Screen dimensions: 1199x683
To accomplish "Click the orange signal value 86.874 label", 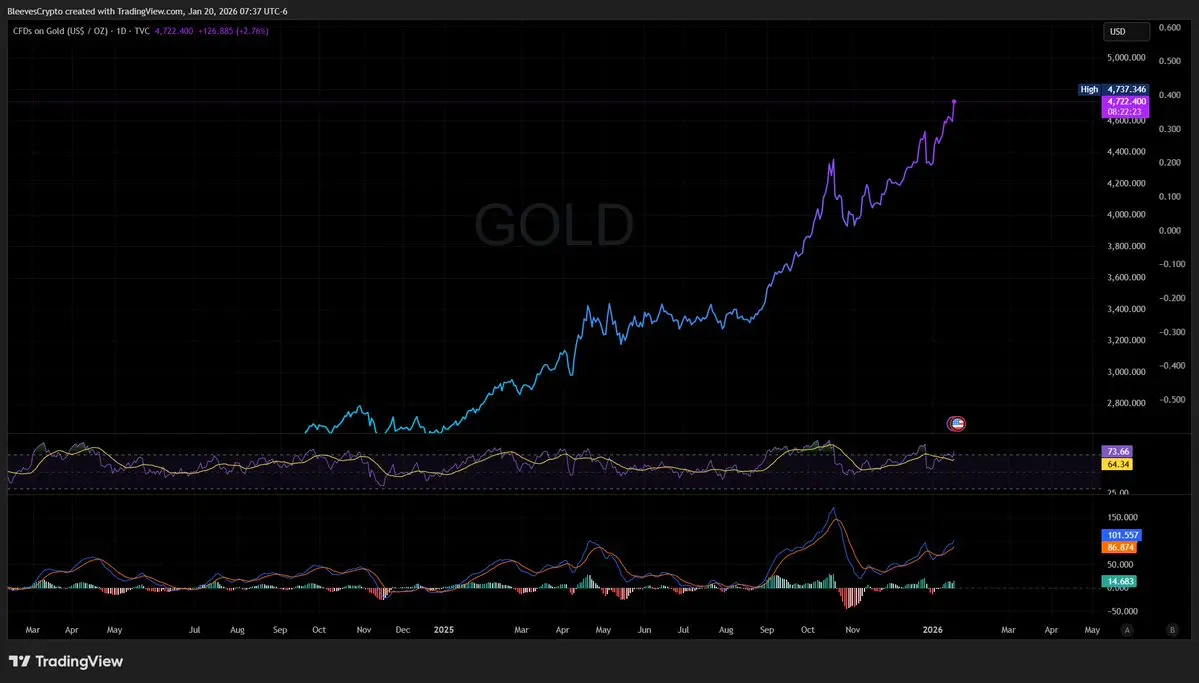I will (x=1119, y=548).
